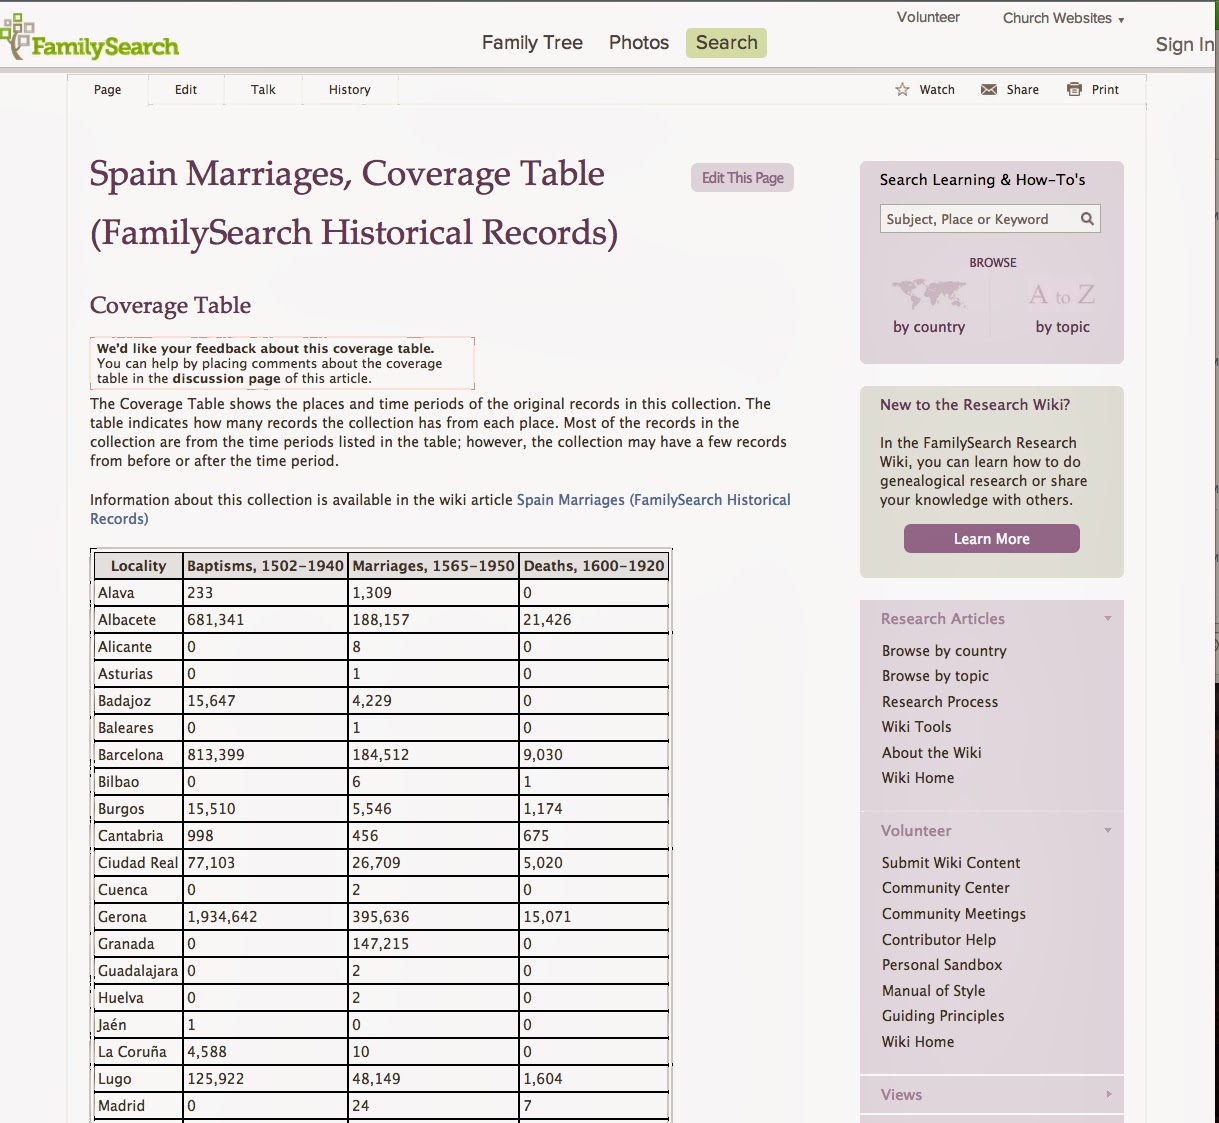Browse by country world map icon
This screenshot has height=1123, width=1219.
[929, 294]
